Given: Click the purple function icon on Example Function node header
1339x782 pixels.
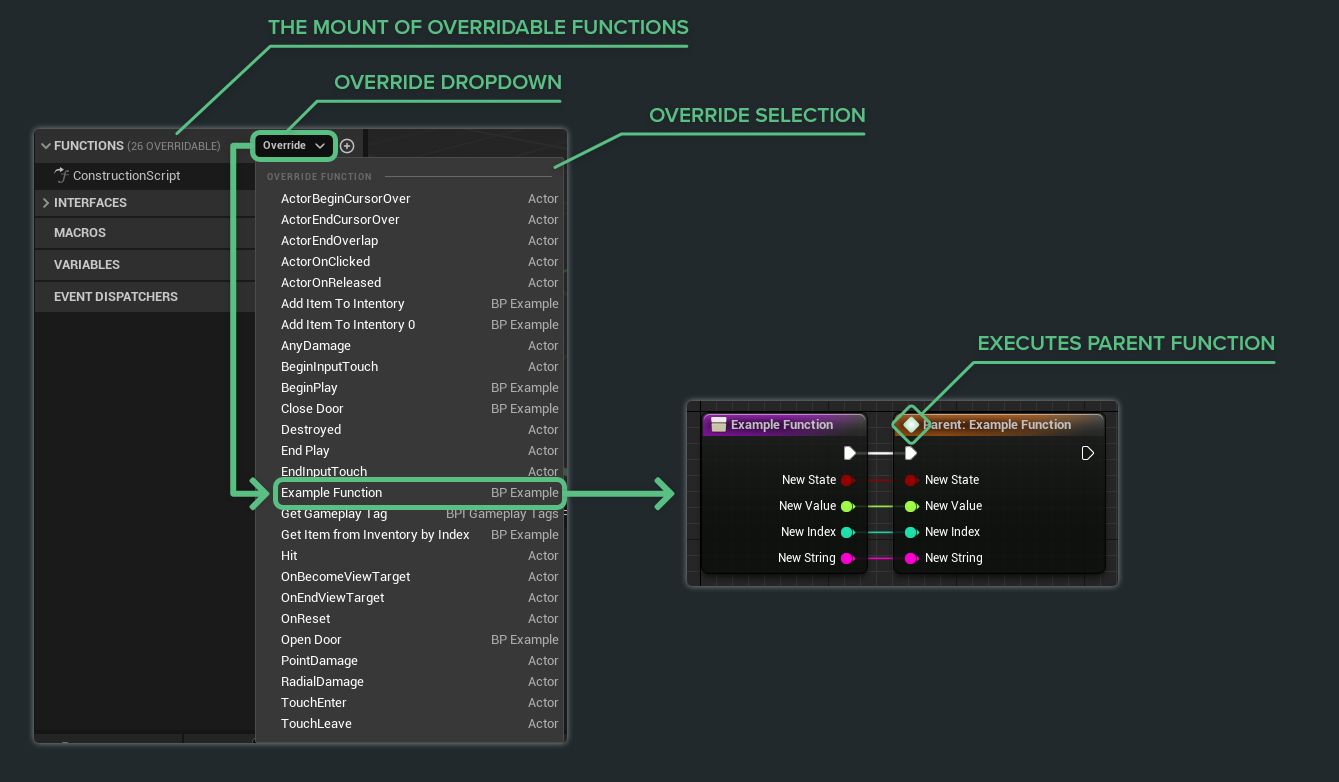Looking at the screenshot, I should pos(718,424).
